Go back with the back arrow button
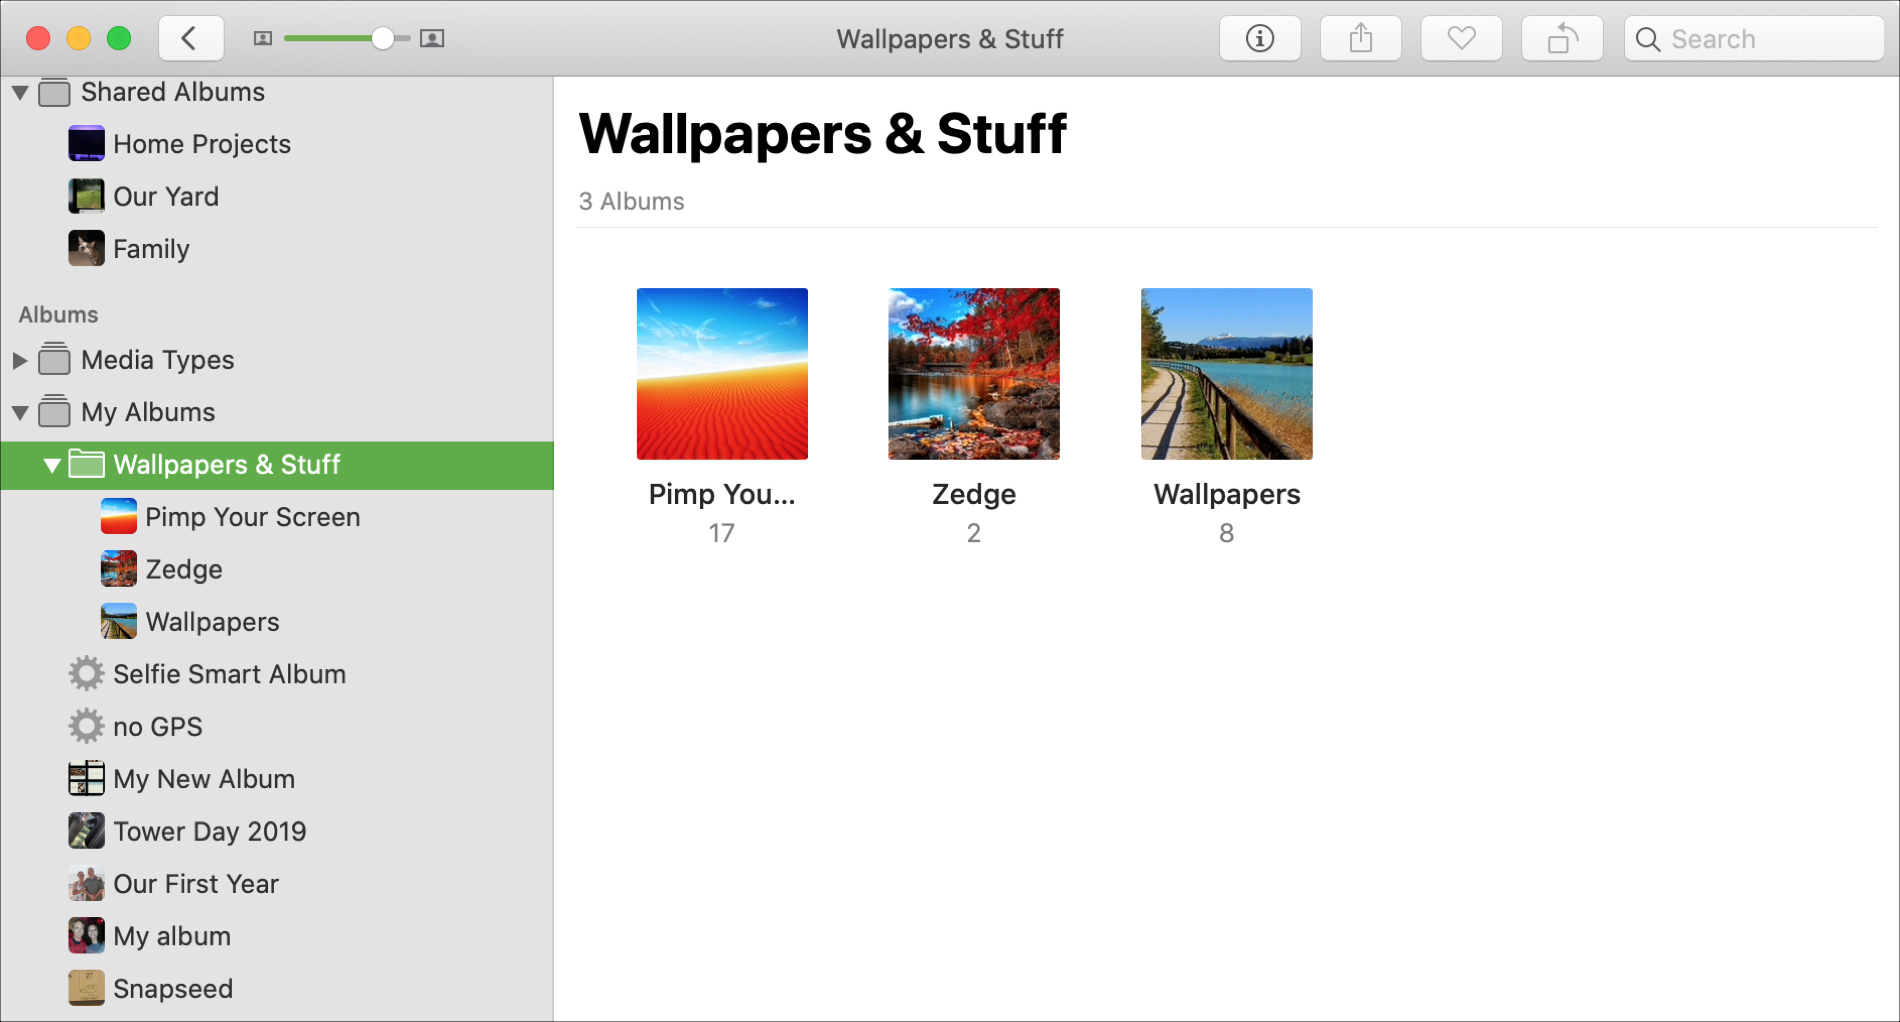Screen dimensions: 1900x1022 pos(190,39)
